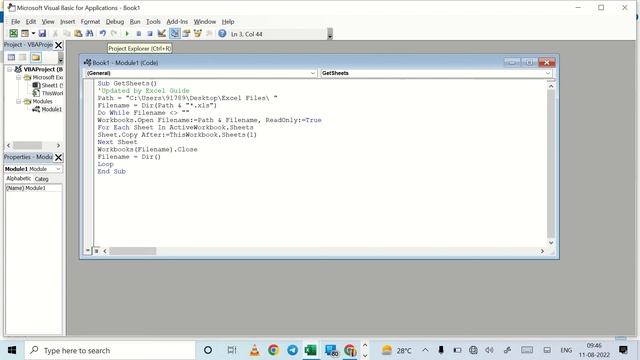Open the View menu
The image size is (640, 360).
pyautogui.click(x=48, y=22)
